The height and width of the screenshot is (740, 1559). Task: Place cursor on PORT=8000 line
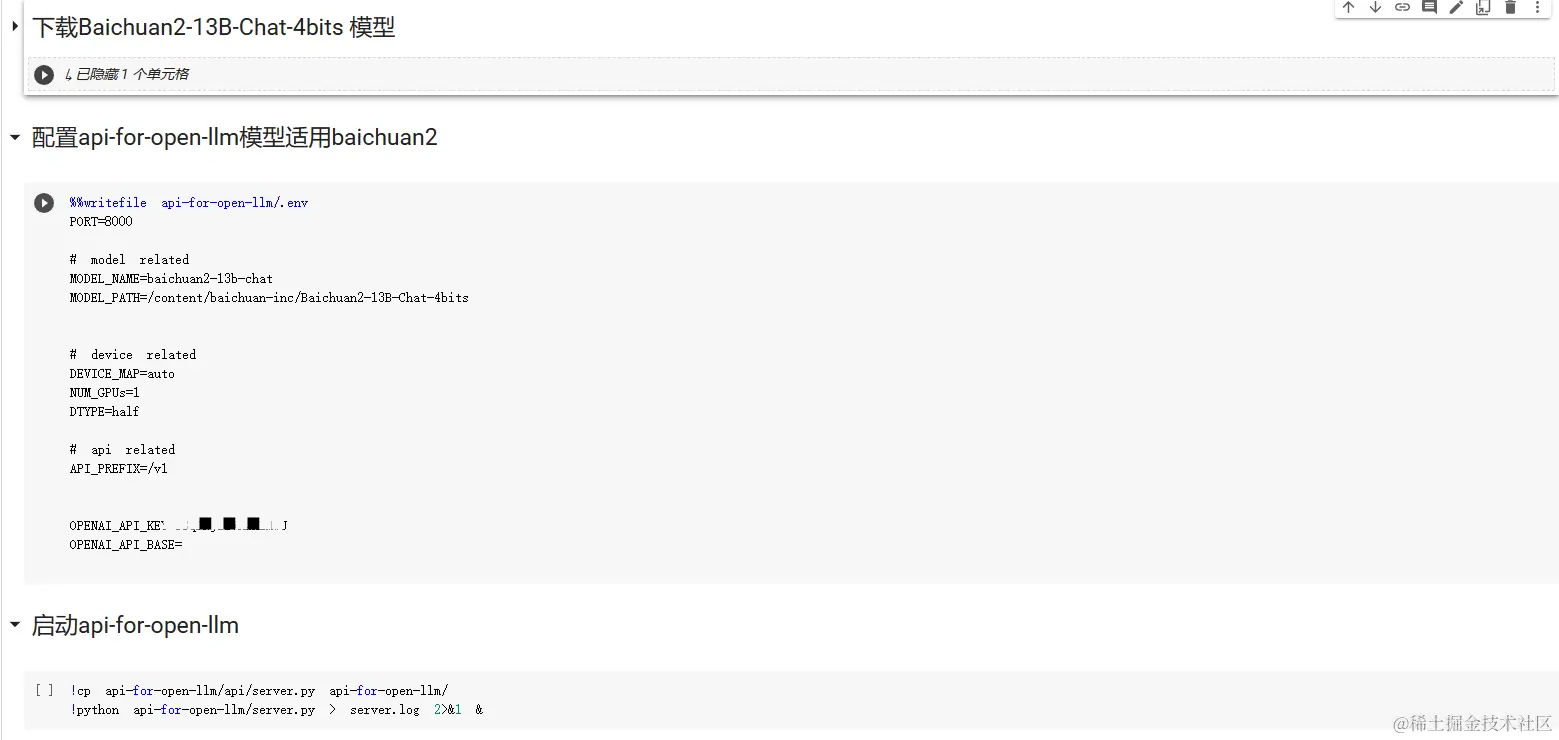click(x=101, y=222)
